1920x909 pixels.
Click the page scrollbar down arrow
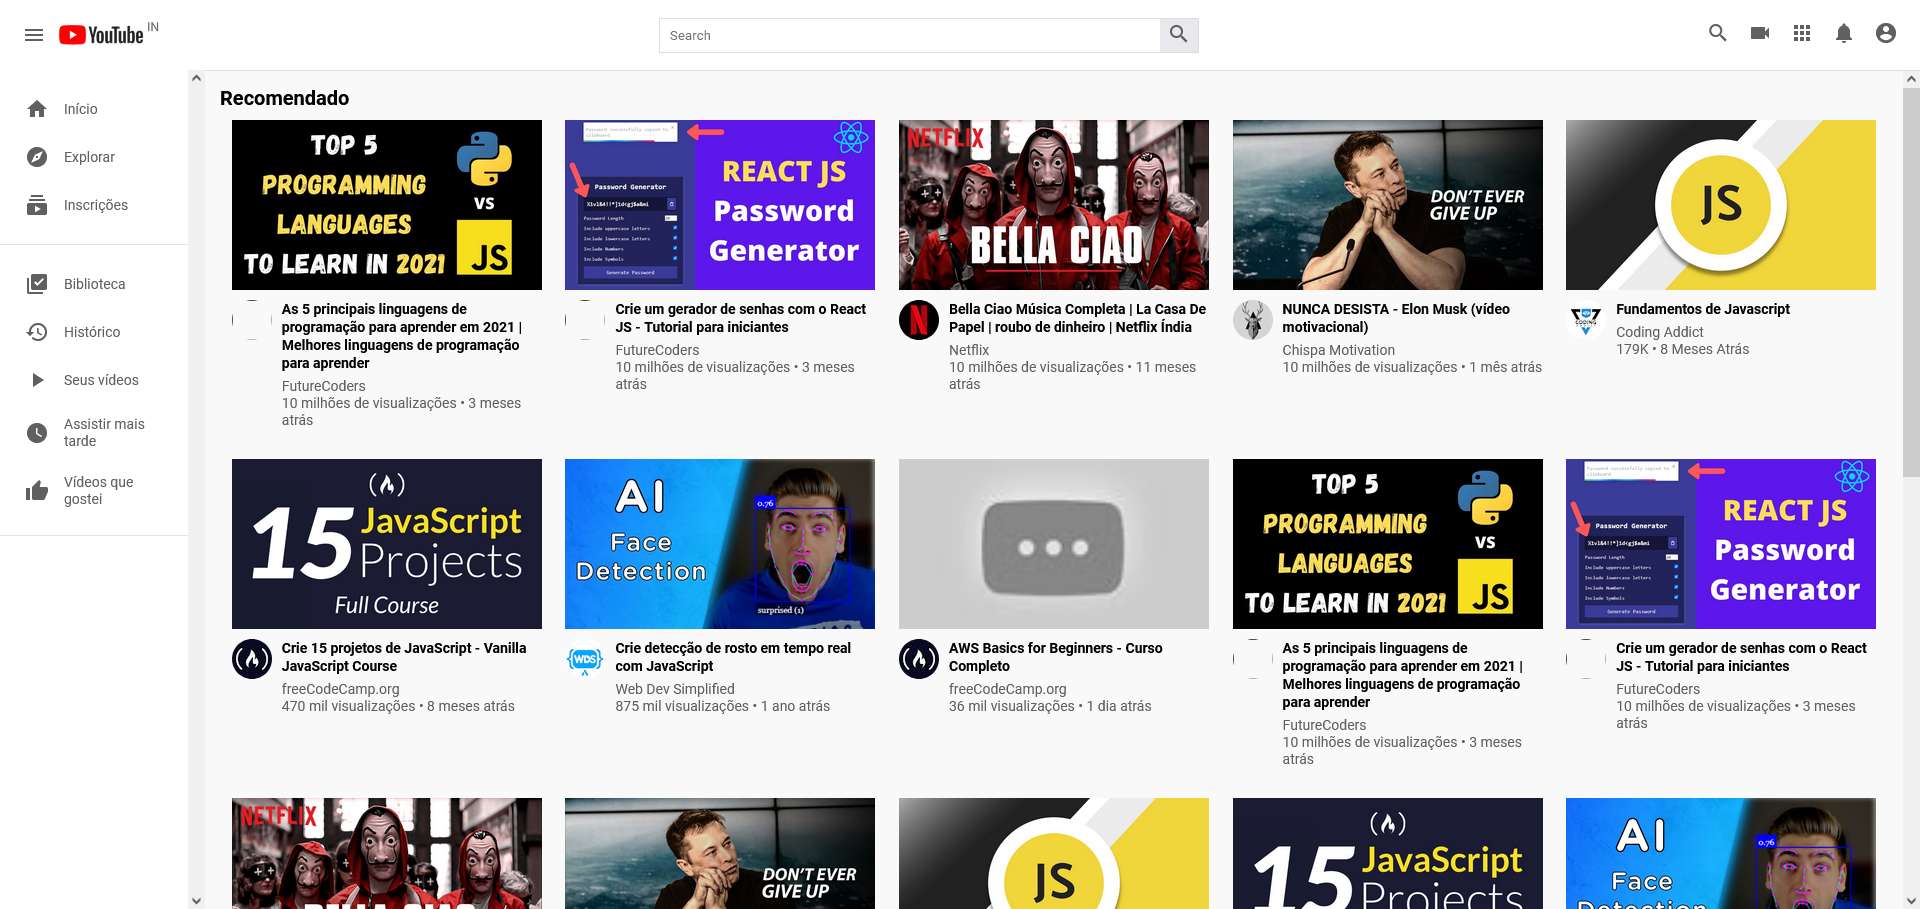1913,900
